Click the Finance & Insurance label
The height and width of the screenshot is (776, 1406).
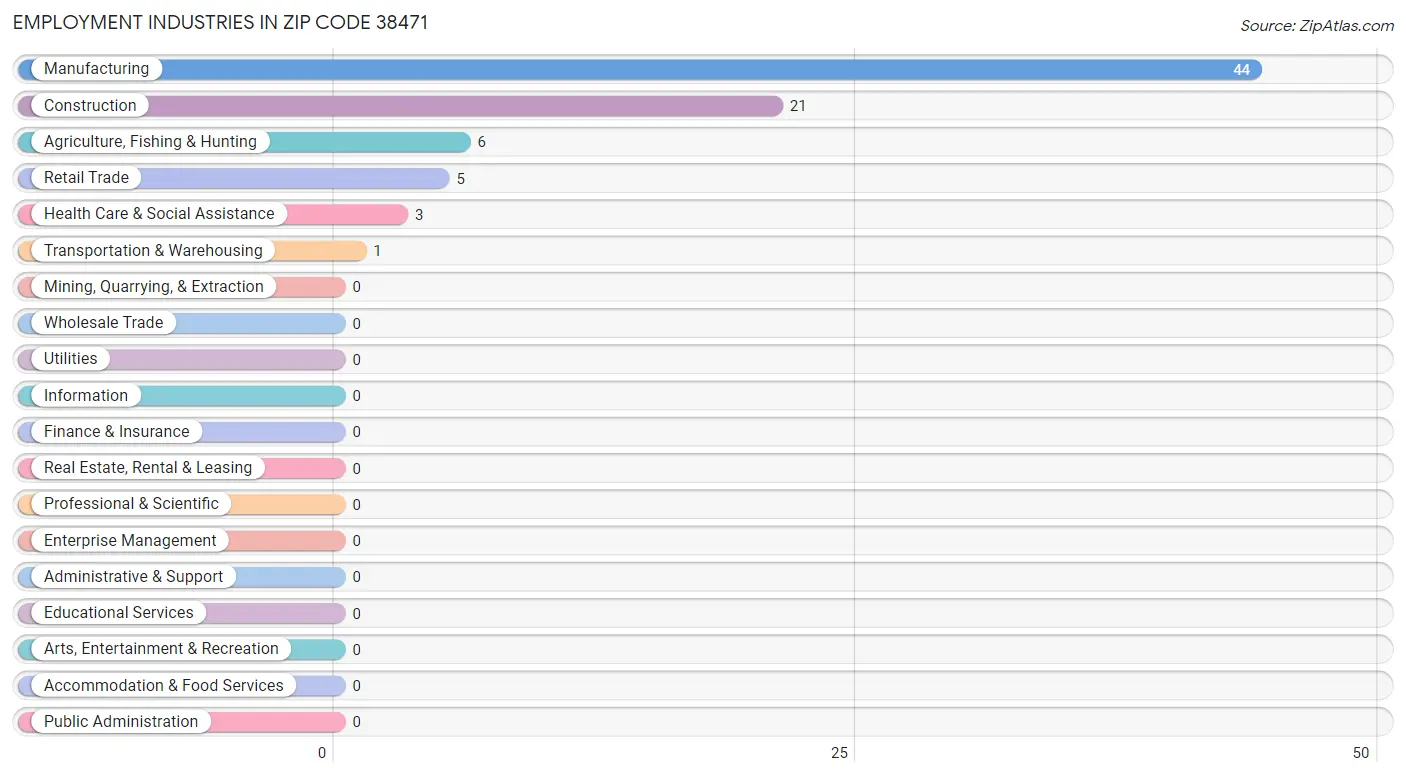click(x=116, y=432)
